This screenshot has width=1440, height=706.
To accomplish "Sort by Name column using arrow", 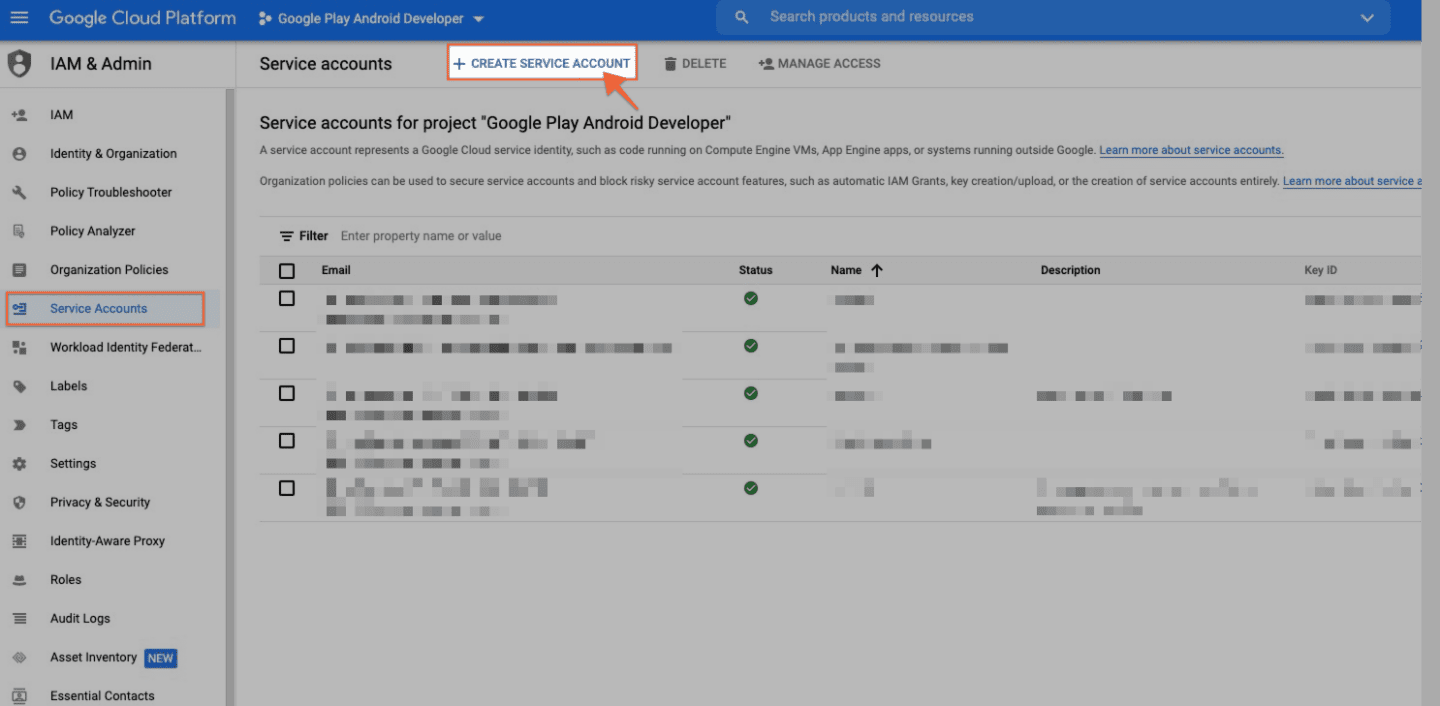I will coord(877,270).
